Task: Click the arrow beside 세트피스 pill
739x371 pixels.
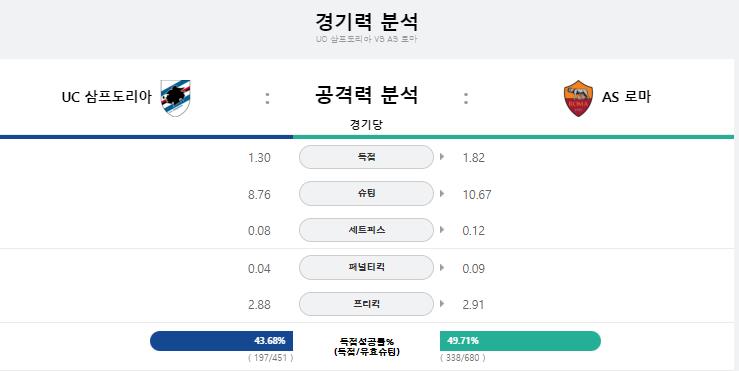Action: pyautogui.click(x=442, y=230)
